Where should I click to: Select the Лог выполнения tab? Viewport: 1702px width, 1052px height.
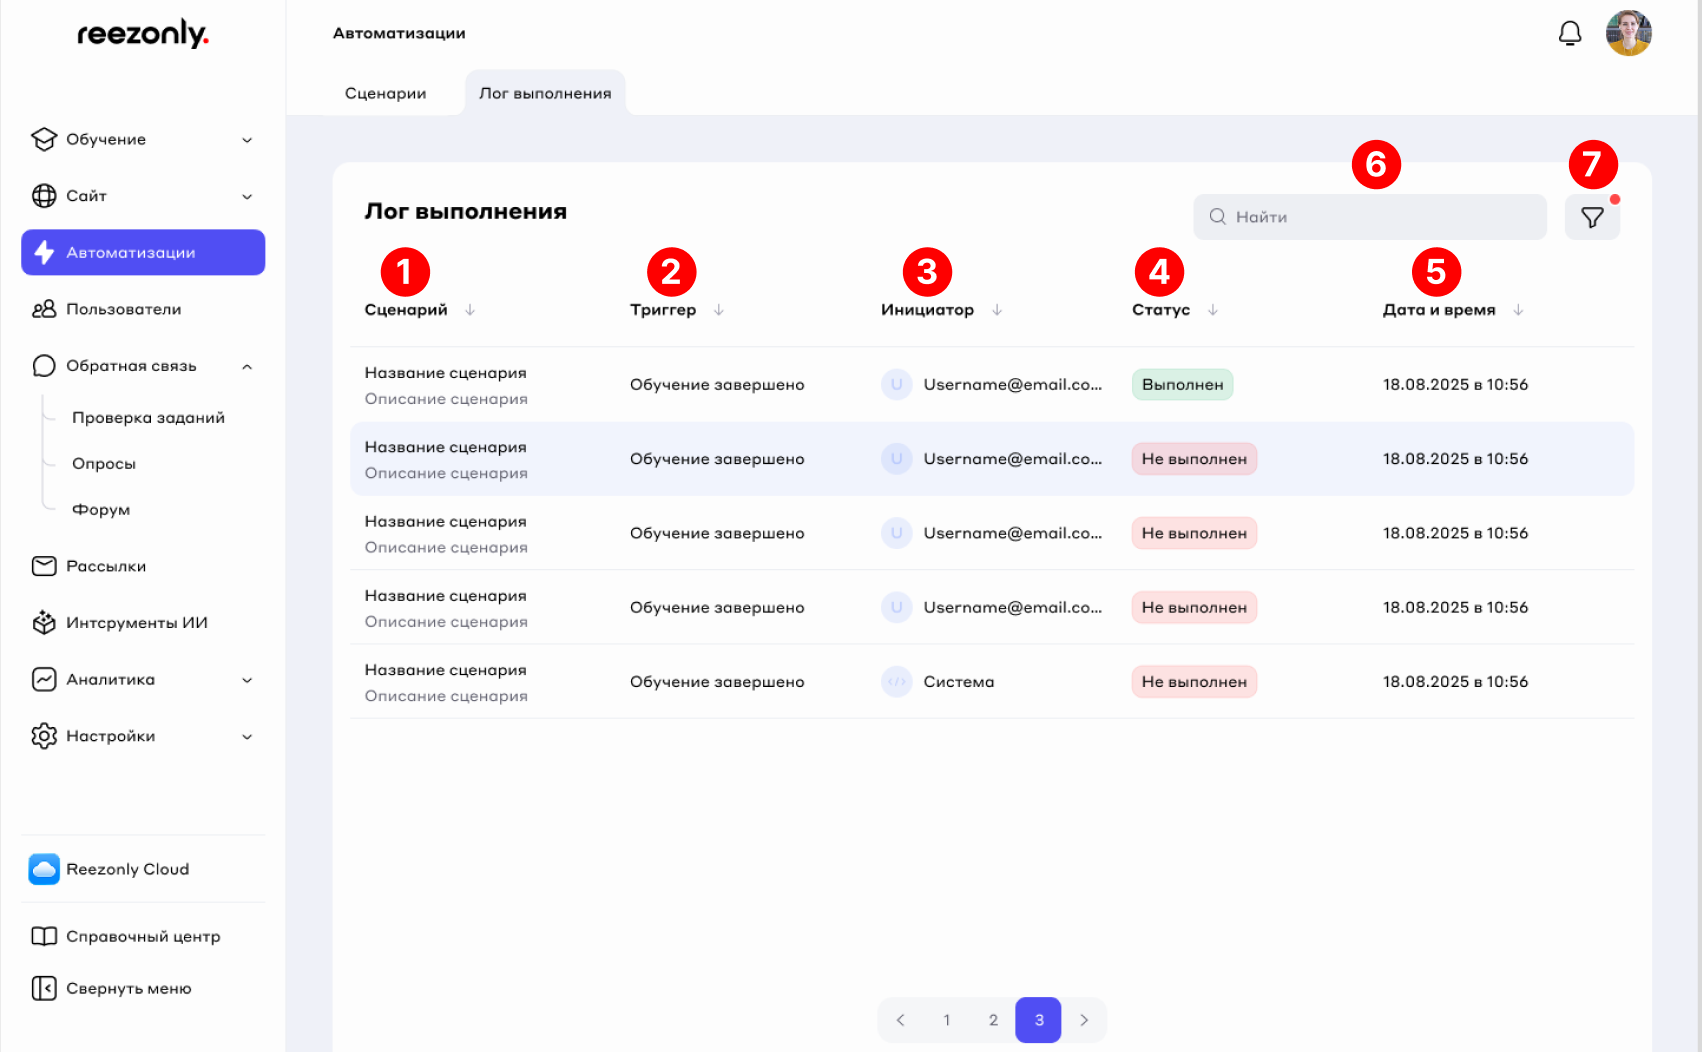click(x=545, y=93)
